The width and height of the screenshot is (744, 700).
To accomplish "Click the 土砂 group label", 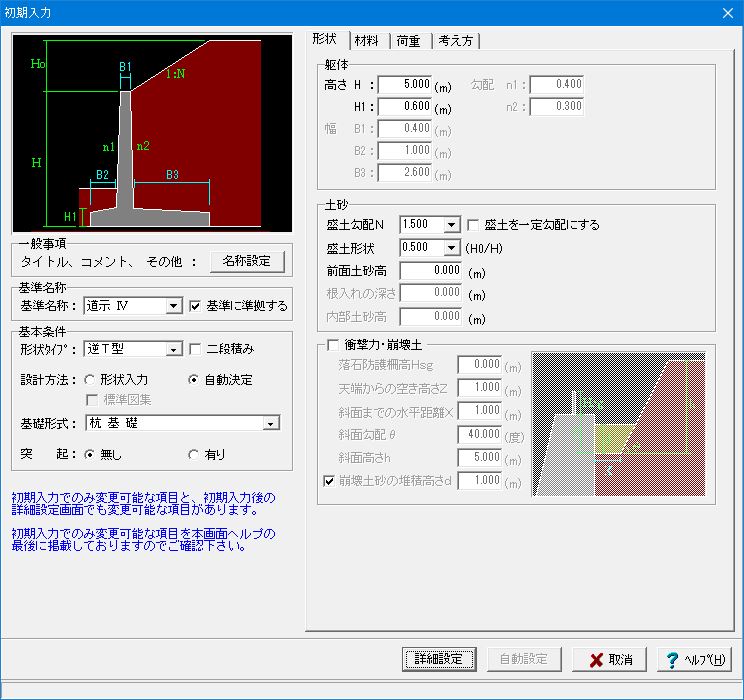I will [x=336, y=205].
